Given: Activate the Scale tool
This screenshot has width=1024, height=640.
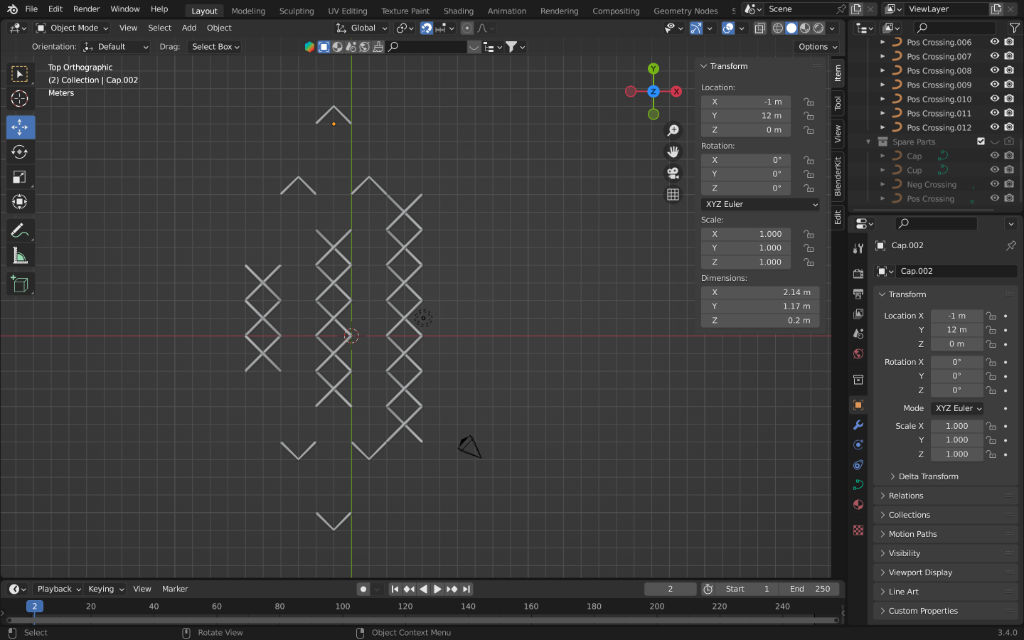Looking at the screenshot, I should coord(20,178).
